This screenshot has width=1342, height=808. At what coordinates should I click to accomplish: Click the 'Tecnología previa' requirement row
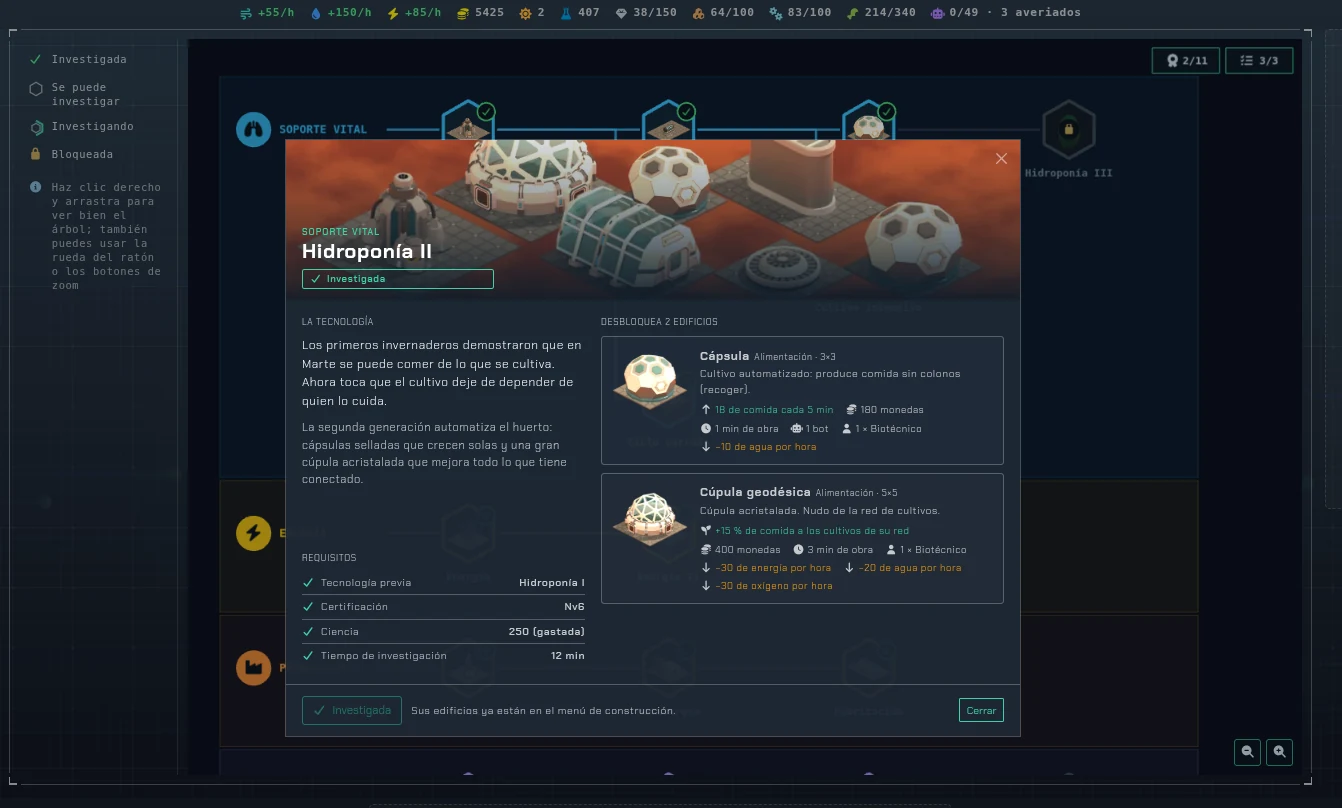pyautogui.click(x=443, y=583)
